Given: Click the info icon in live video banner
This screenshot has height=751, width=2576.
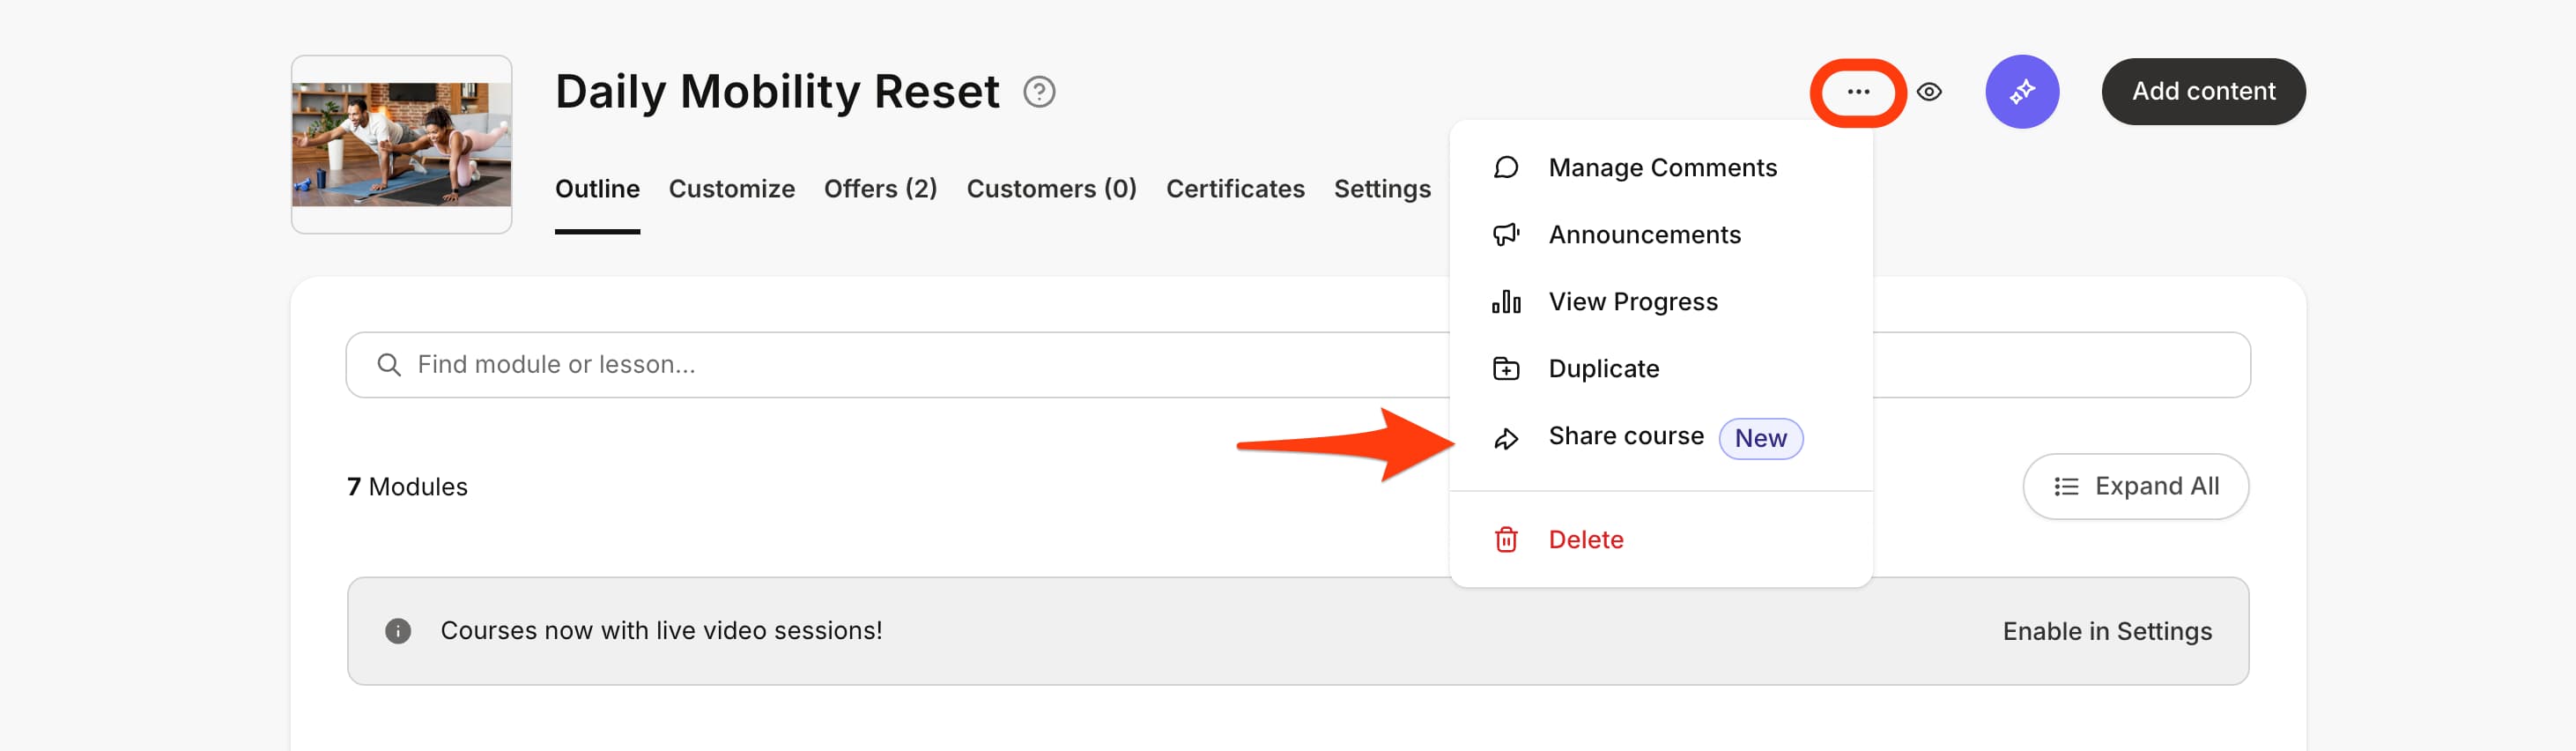Looking at the screenshot, I should click(398, 631).
